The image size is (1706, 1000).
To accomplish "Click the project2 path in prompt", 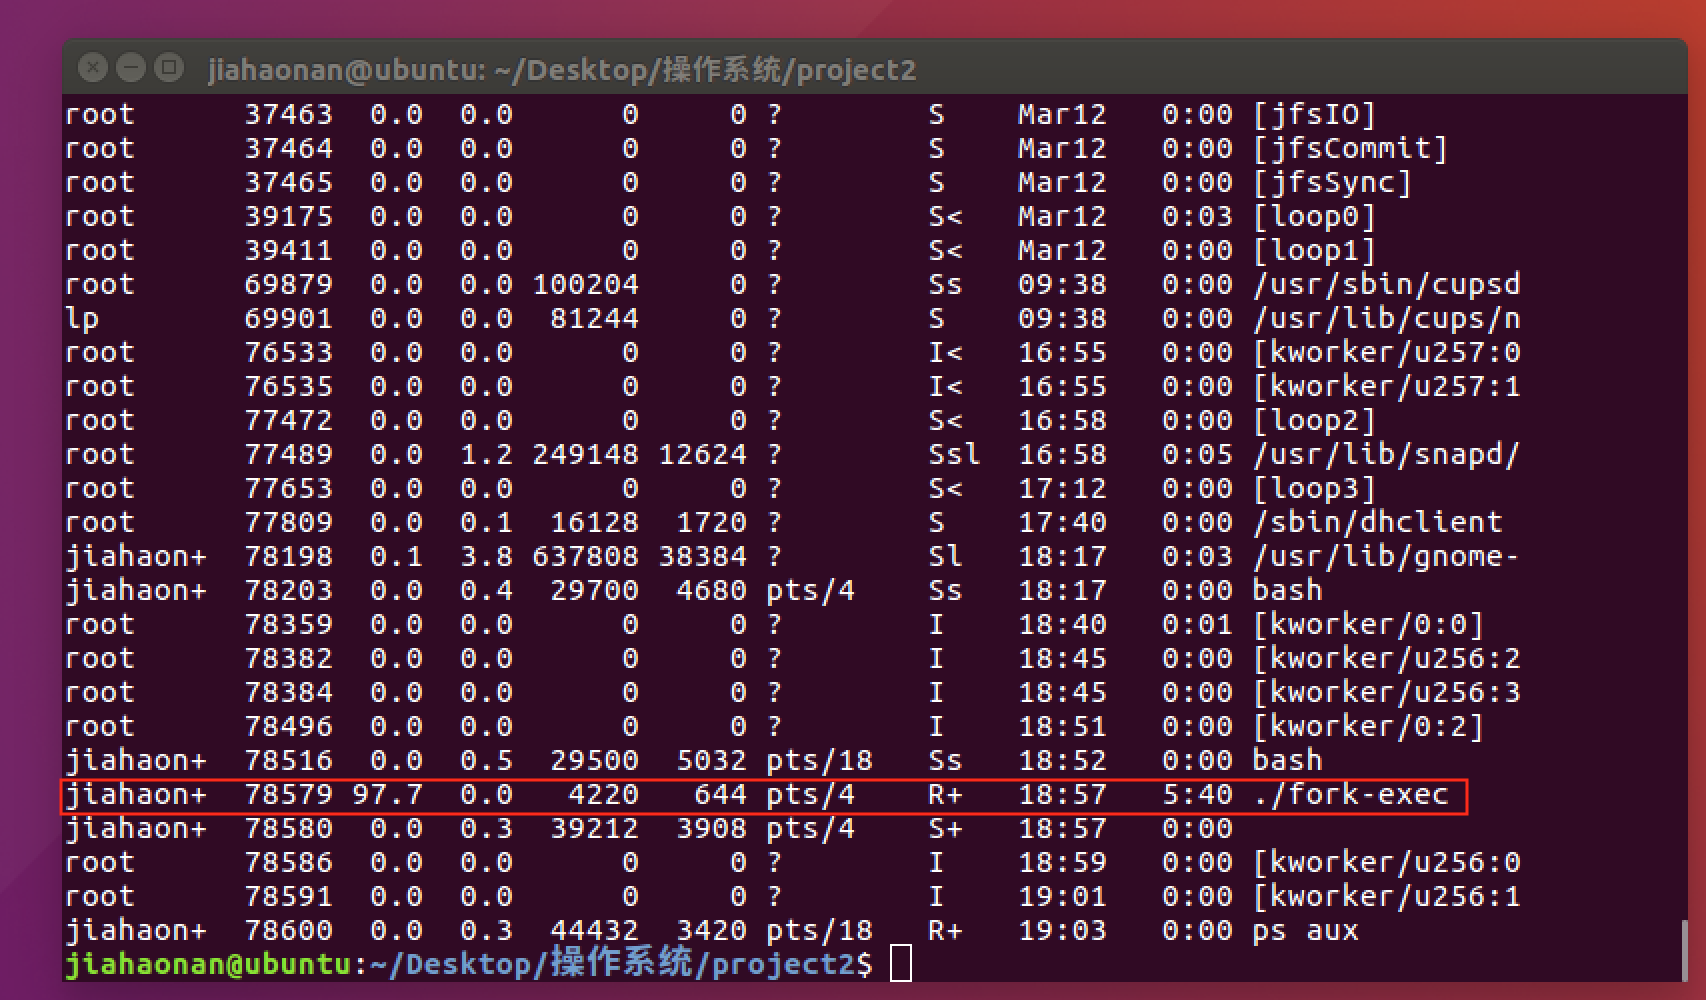I will coord(783,964).
